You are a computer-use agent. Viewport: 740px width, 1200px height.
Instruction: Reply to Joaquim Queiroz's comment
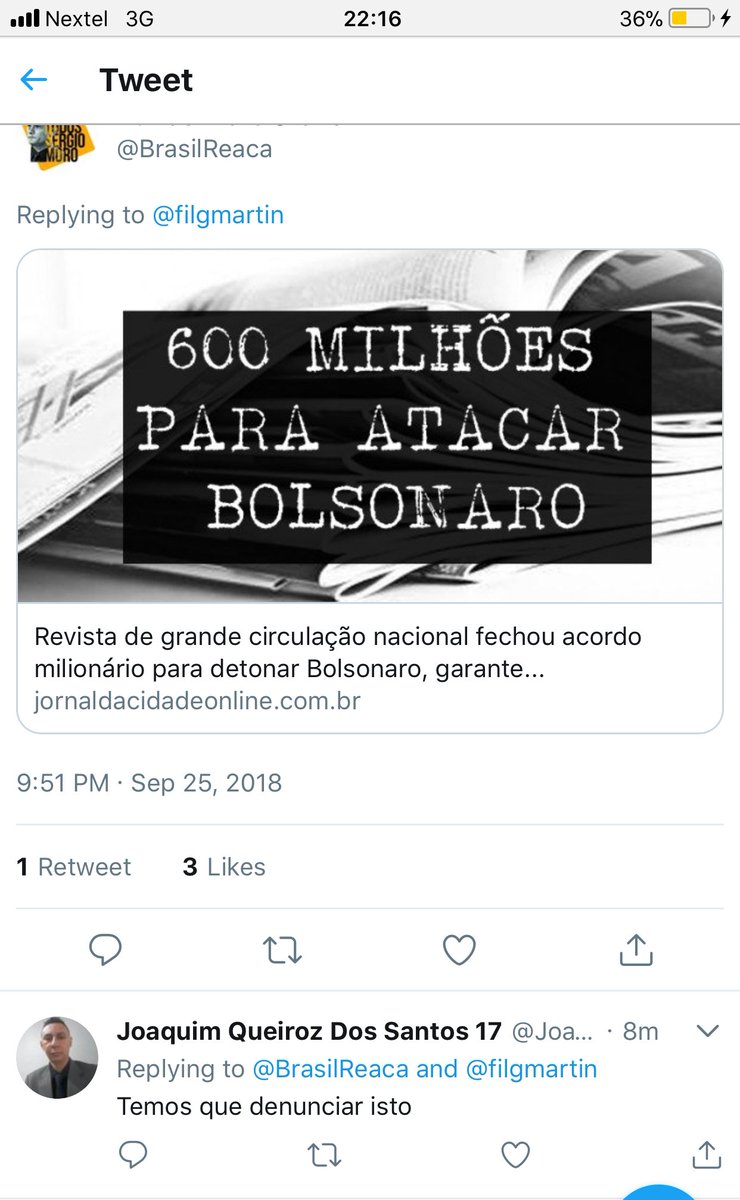(x=133, y=1156)
